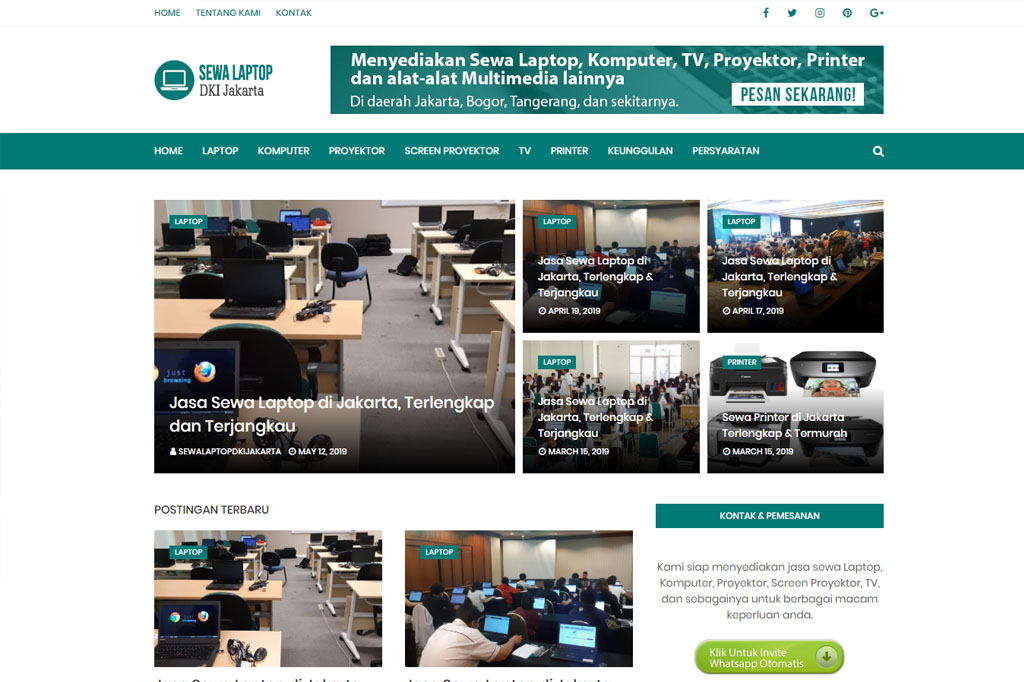
Task: Click LAPTOP tag on large featured image
Action: point(188,221)
